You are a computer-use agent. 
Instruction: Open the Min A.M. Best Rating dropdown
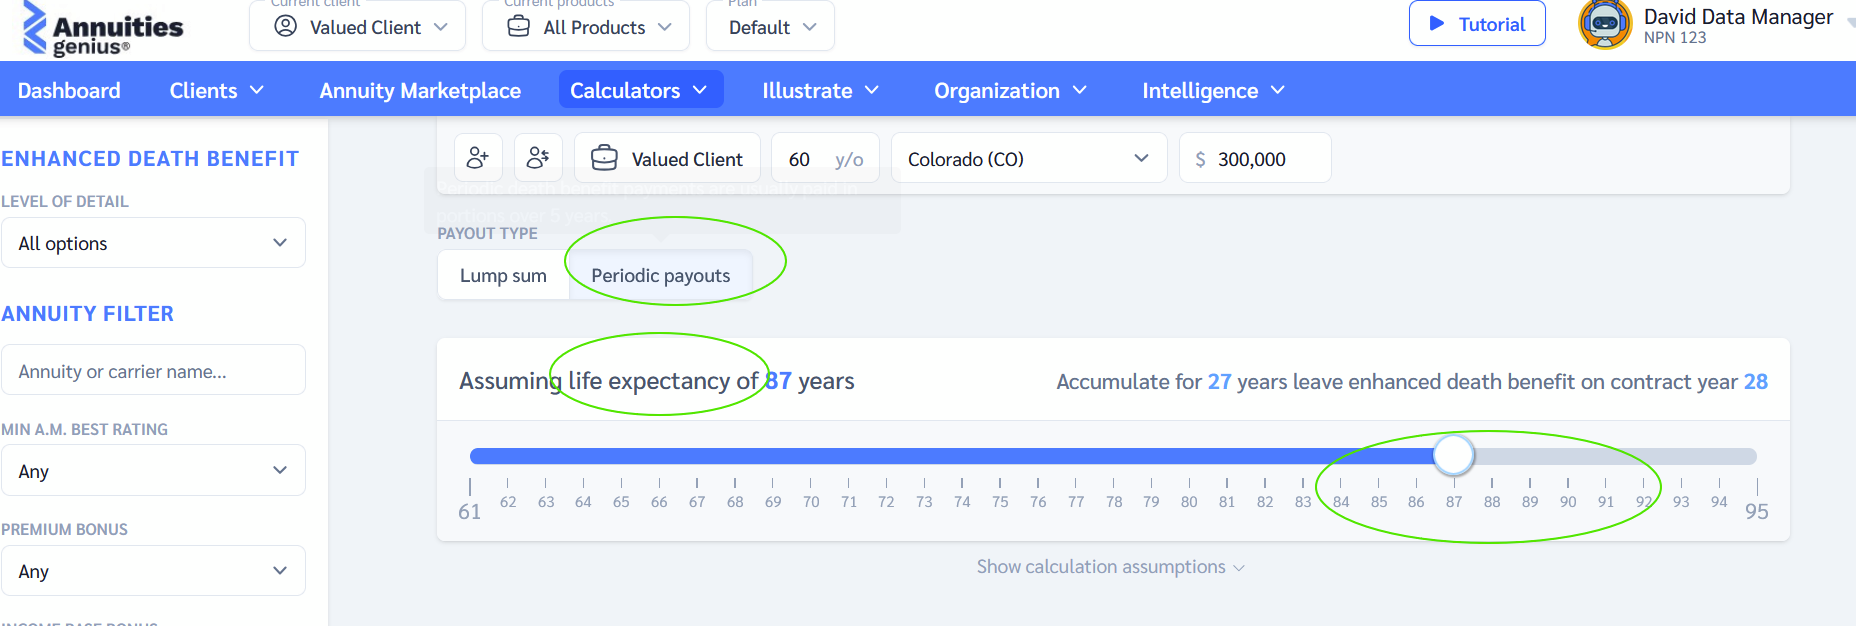[x=153, y=470]
